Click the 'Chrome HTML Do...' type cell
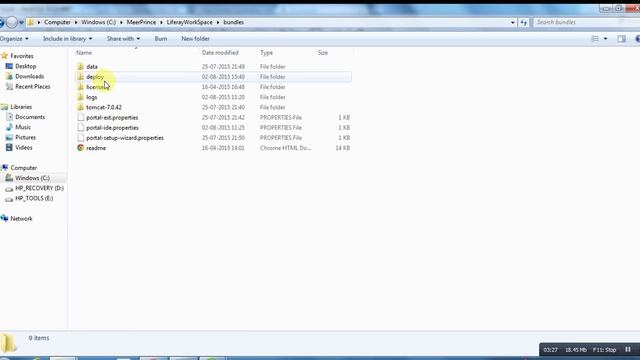The height and width of the screenshot is (360, 640). [x=286, y=148]
